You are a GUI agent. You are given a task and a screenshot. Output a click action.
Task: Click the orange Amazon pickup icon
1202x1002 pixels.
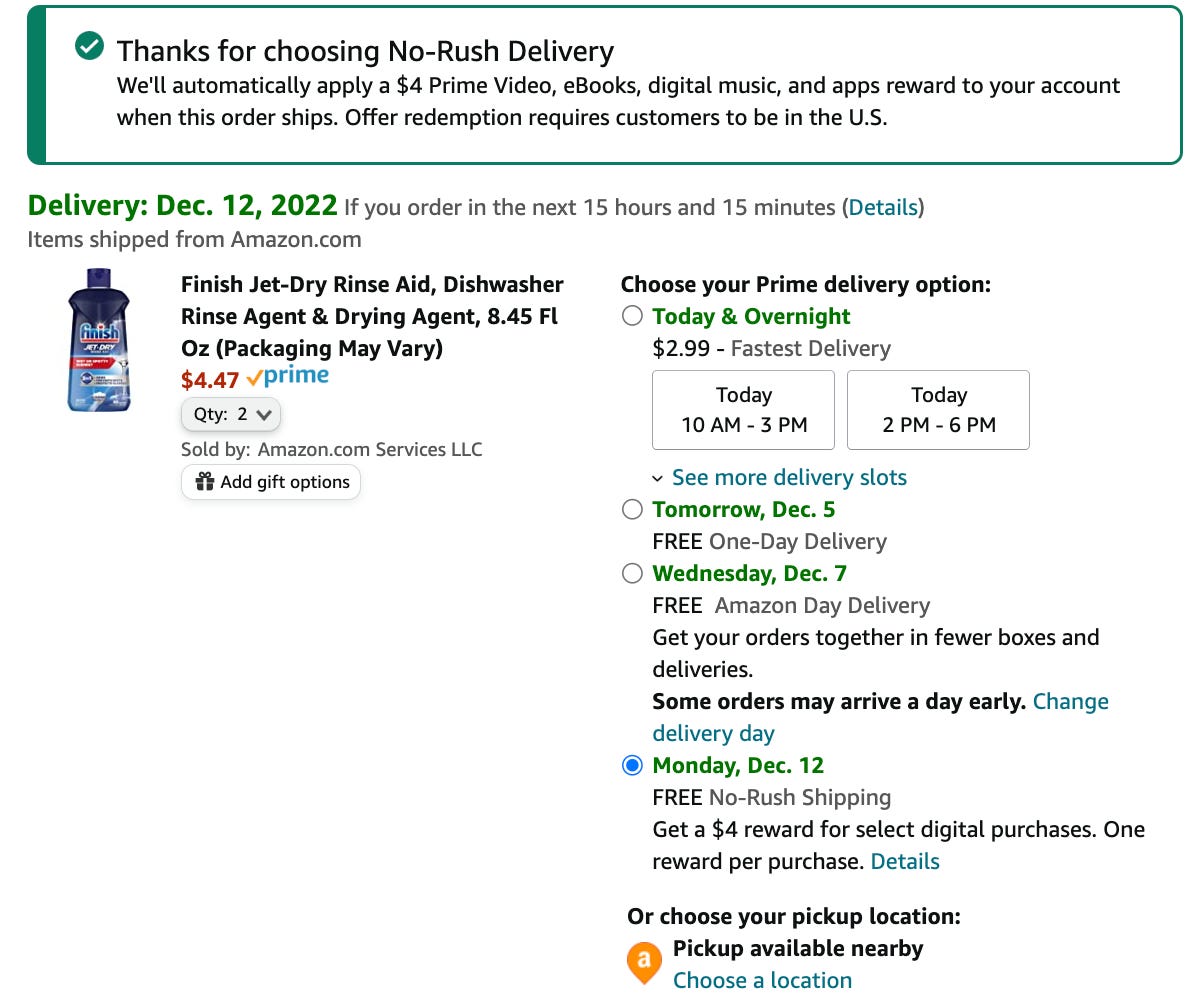(644, 962)
